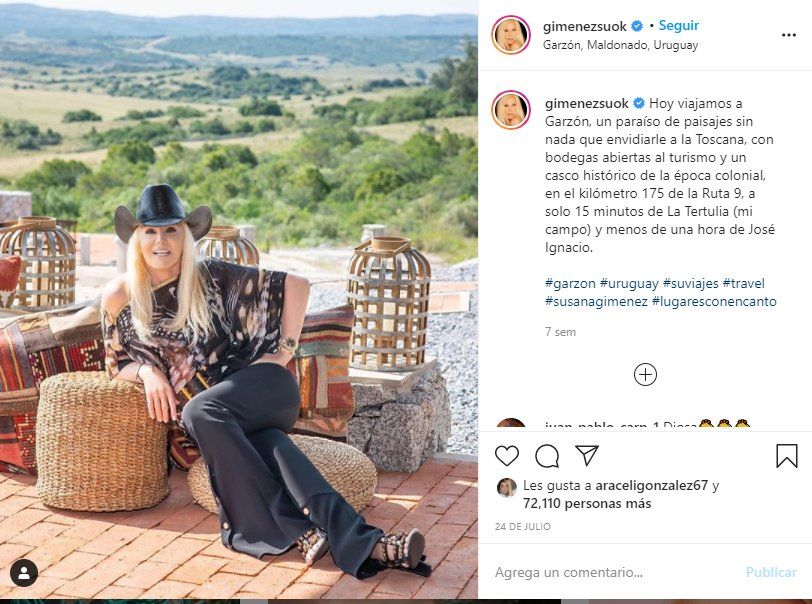Show tagged people icon on photo
Viewport: 812px width, 604px height.
point(24,573)
